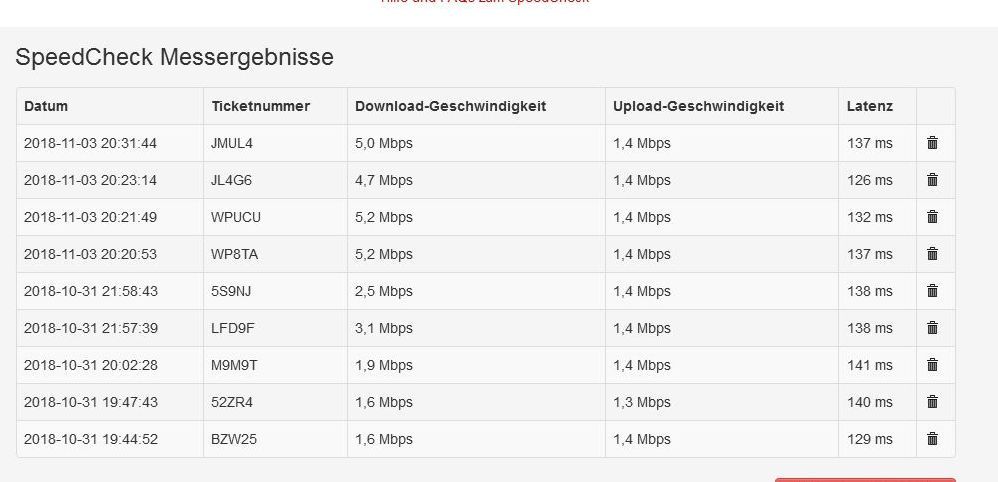Viewport: 998px width, 482px height.
Task: Delete the M9M9T measurement with trash icon
Action: [x=932, y=365]
